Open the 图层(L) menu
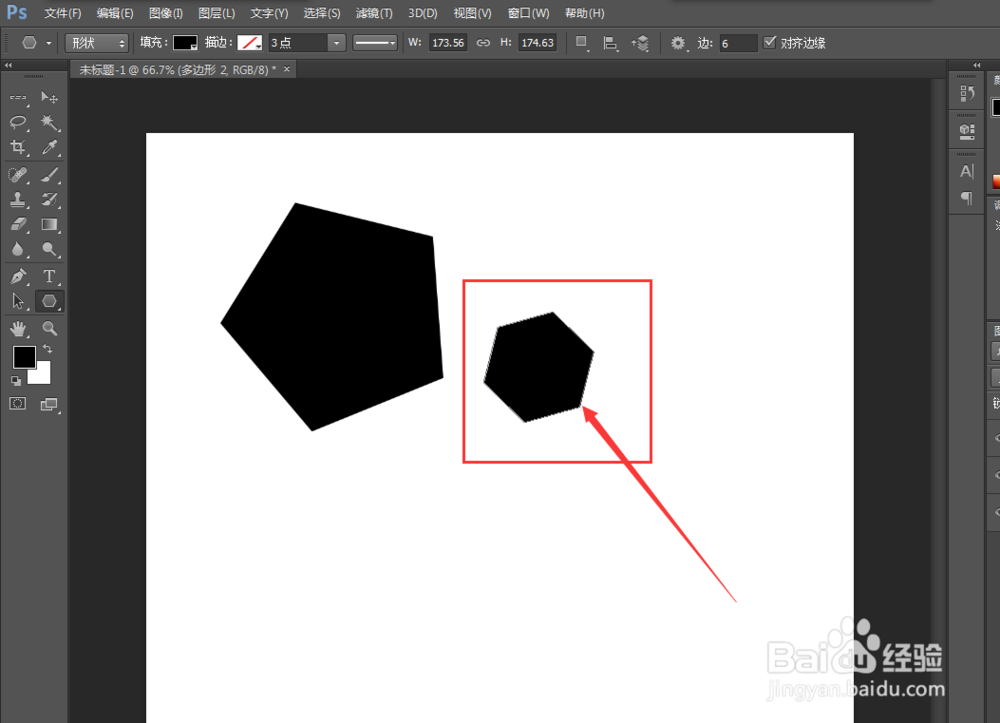 click(217, 13)
